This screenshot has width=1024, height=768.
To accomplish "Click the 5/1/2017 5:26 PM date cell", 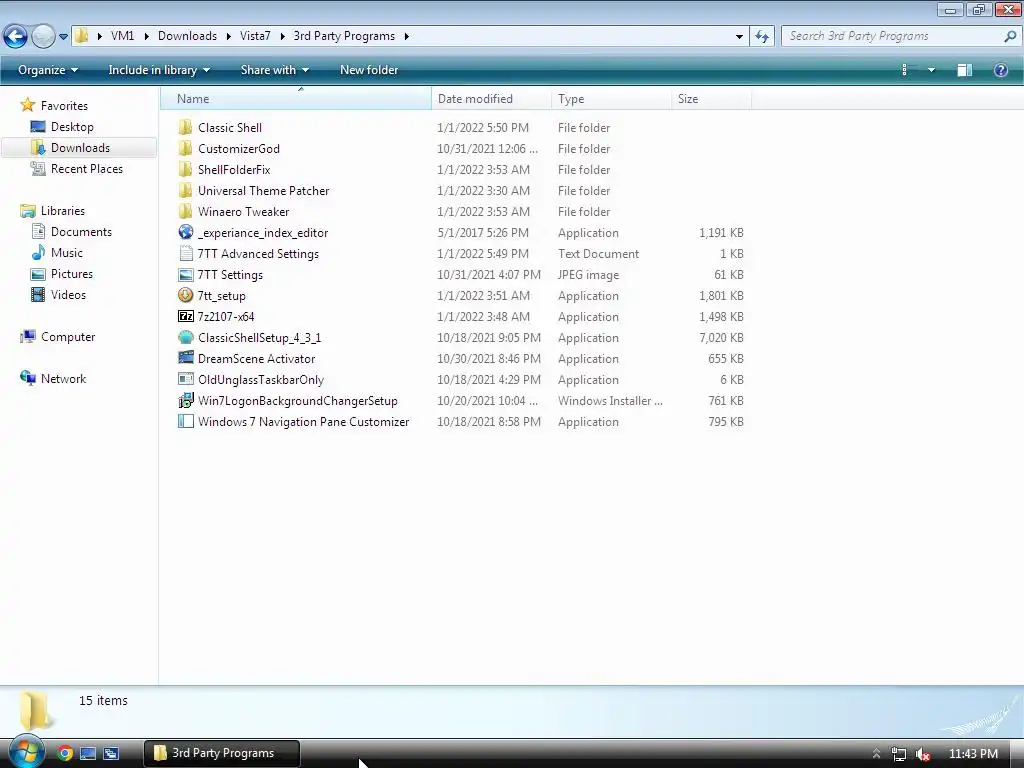I will pos(483,232).
